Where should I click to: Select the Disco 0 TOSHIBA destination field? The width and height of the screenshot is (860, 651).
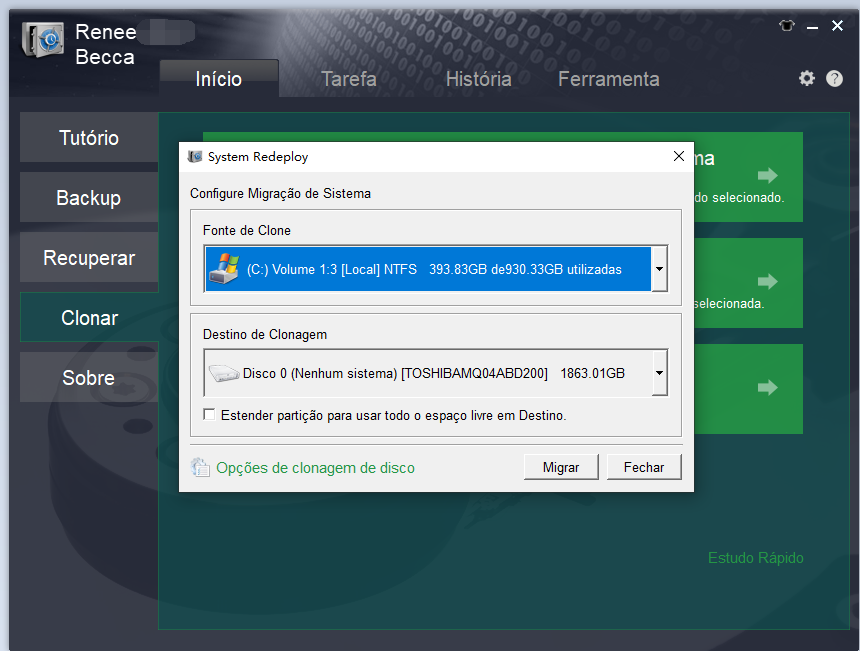click(x=428, y=374)
